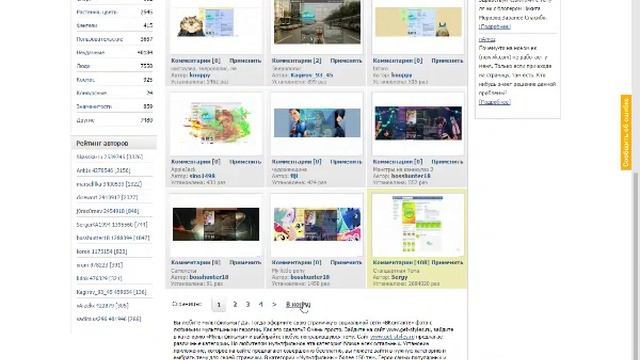640x360 pixels.
Task: Go to page 2 of themes
Action: pos(235,304)
